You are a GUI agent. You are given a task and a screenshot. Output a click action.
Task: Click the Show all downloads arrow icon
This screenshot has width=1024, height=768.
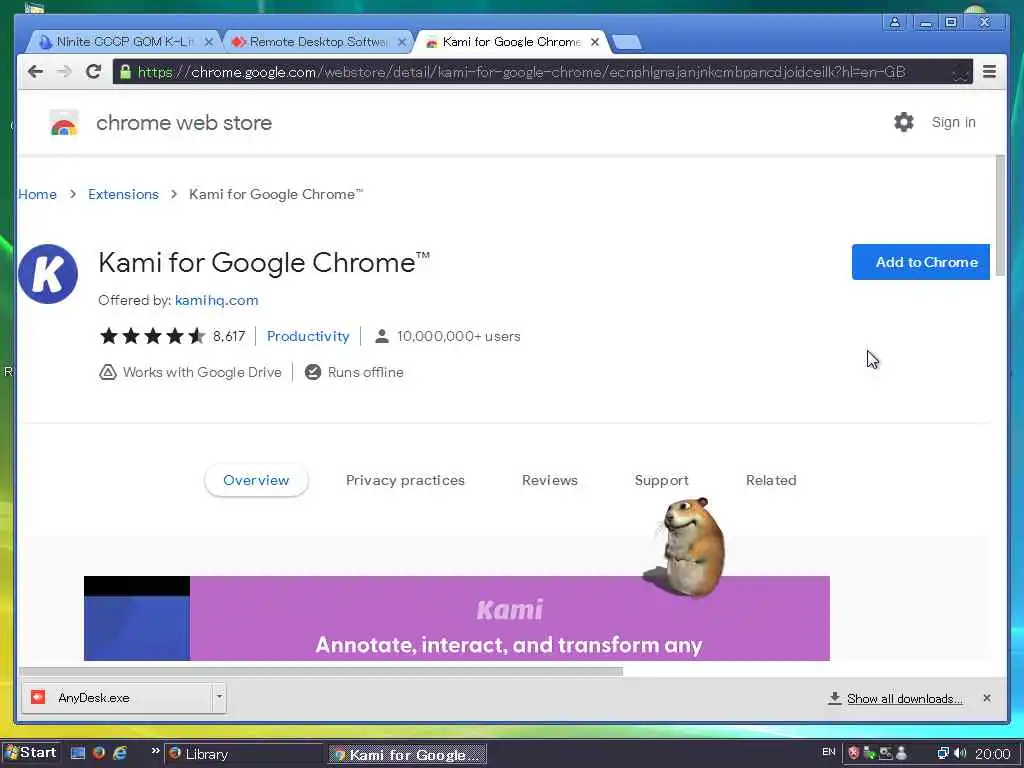(834, 698)
